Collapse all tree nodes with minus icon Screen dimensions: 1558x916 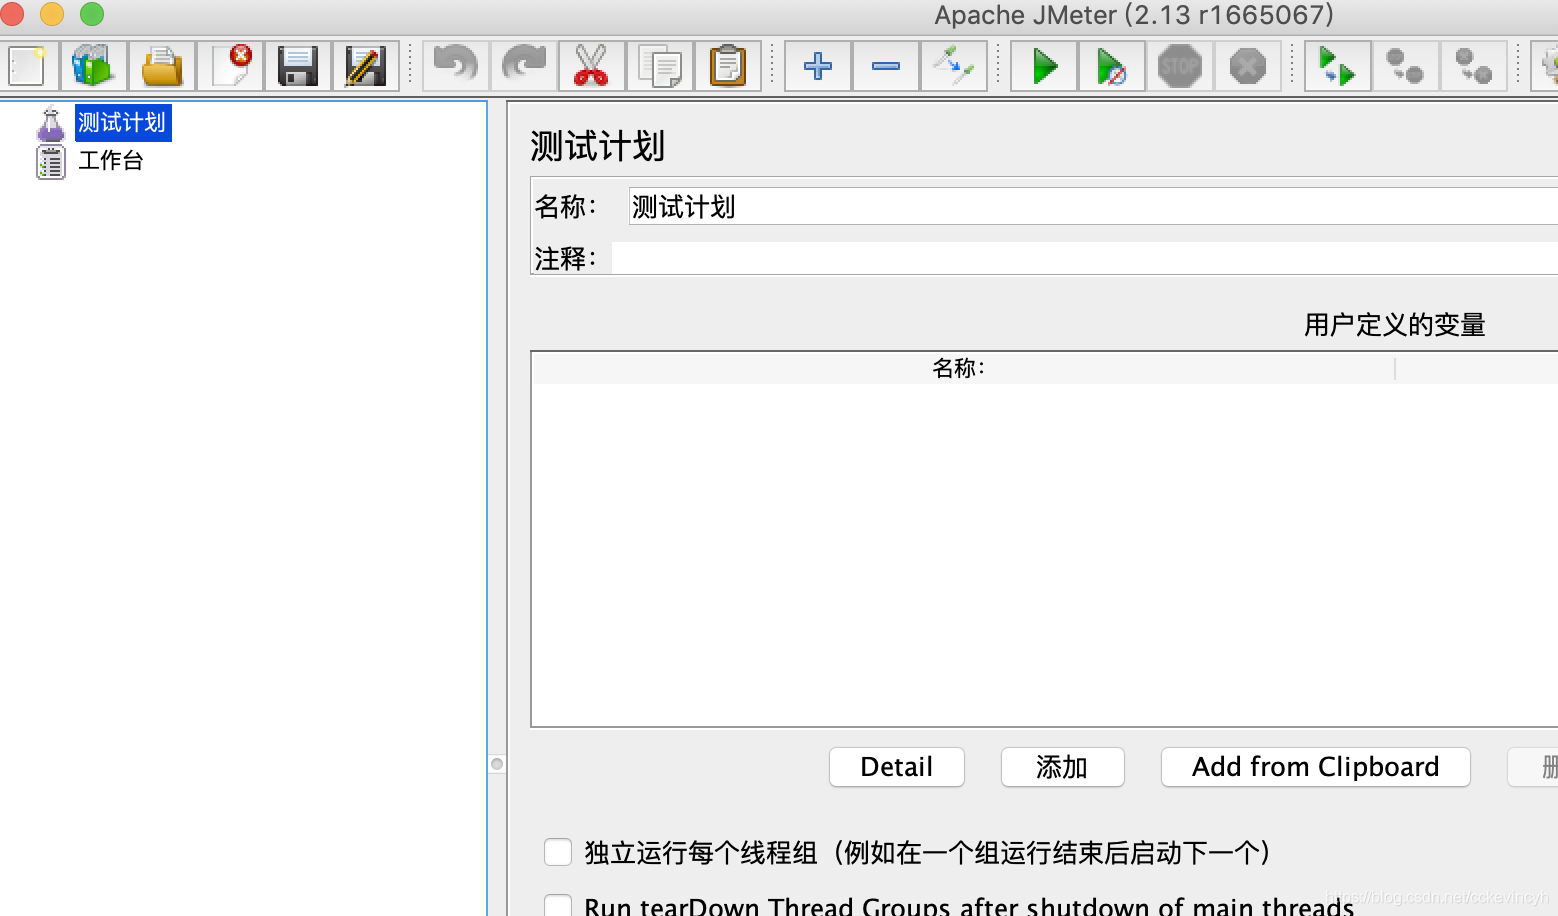886,67
